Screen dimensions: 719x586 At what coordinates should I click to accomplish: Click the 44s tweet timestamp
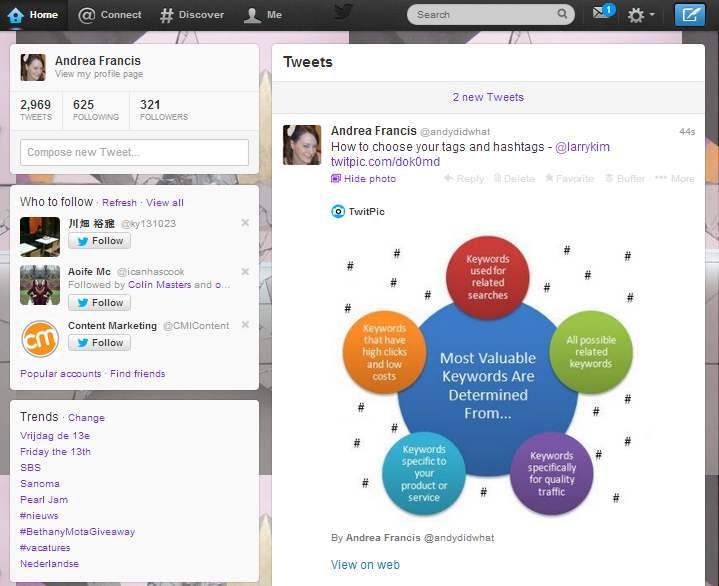[x=687, y=132]
